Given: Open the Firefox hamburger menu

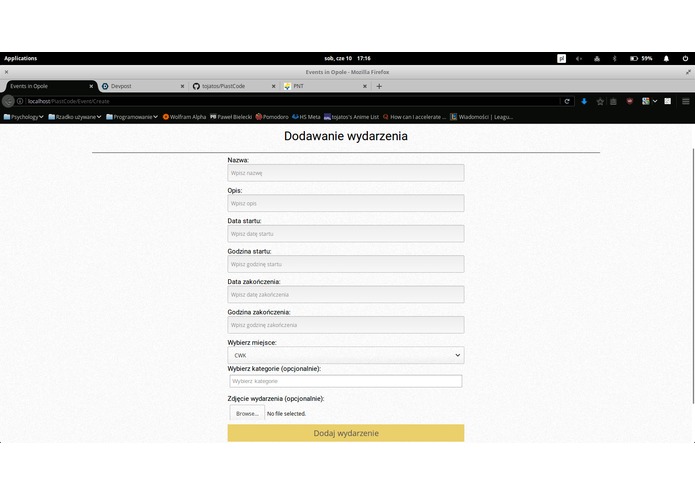Looking at the screenshot, I should [x=685, y=101].
